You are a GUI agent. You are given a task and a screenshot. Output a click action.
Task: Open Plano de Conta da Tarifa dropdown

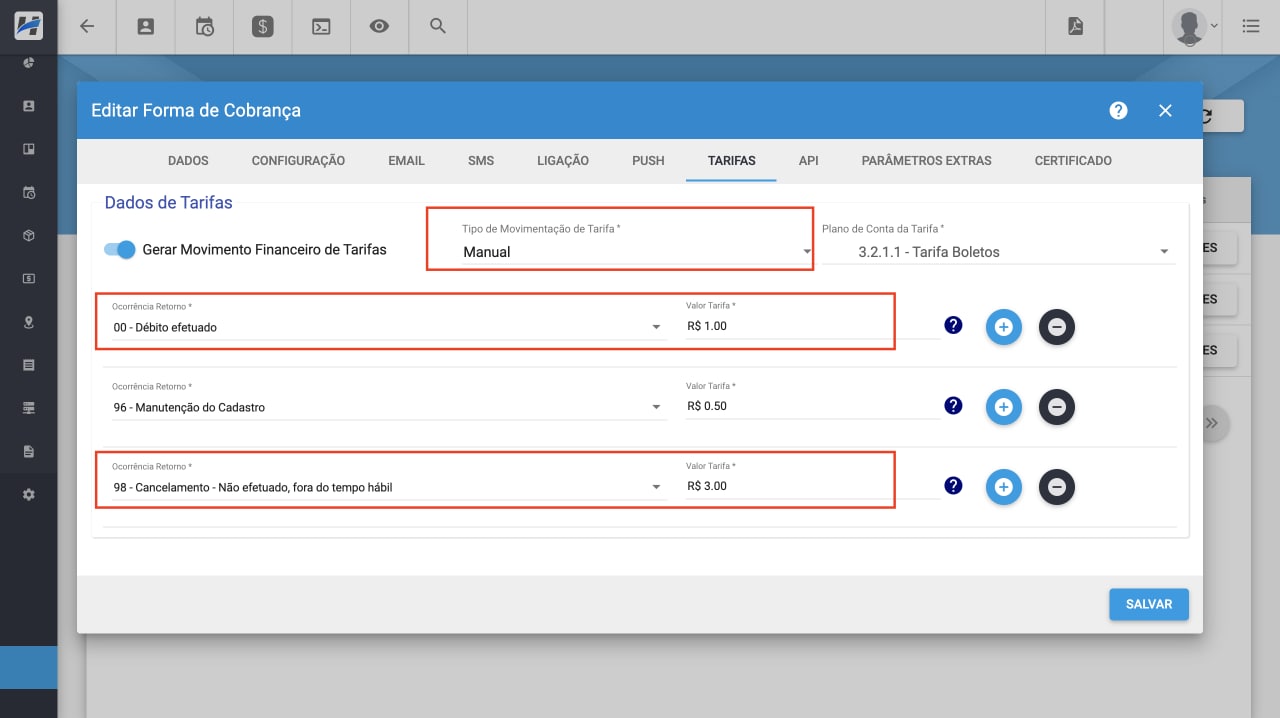[998, 252]
